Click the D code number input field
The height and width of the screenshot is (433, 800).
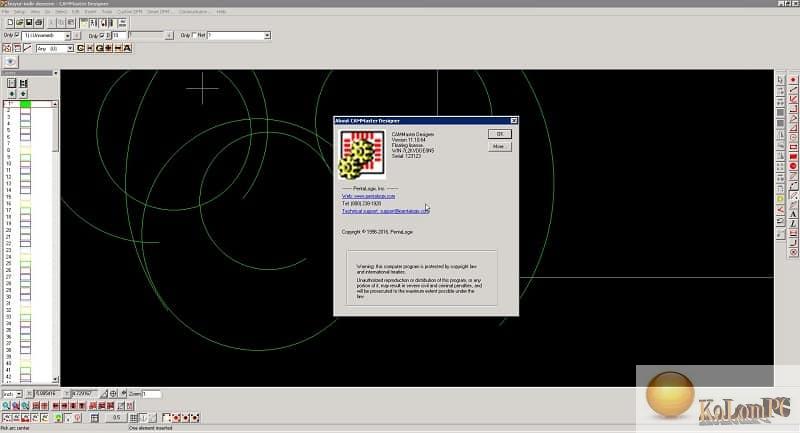tap(119, 35)
